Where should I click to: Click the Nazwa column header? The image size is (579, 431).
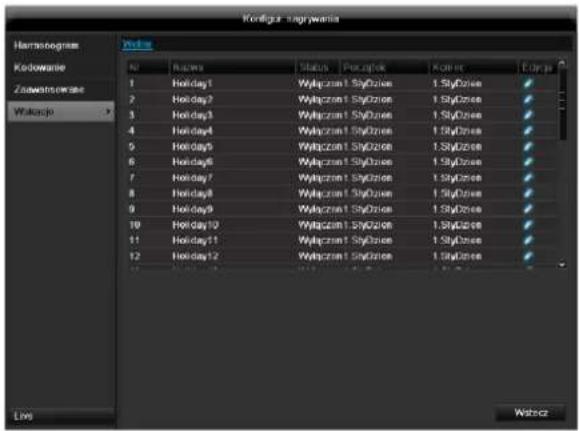pyautogui.click(x=232, y=68)
